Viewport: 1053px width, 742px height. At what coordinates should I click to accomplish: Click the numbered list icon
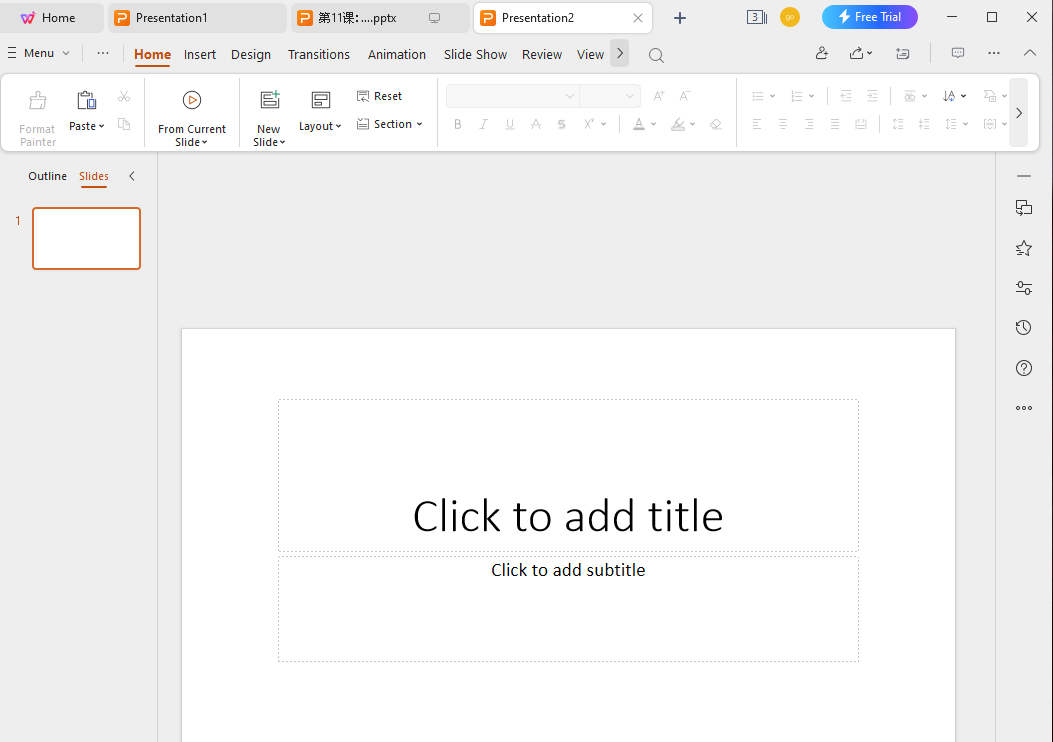tap(797, 96)
